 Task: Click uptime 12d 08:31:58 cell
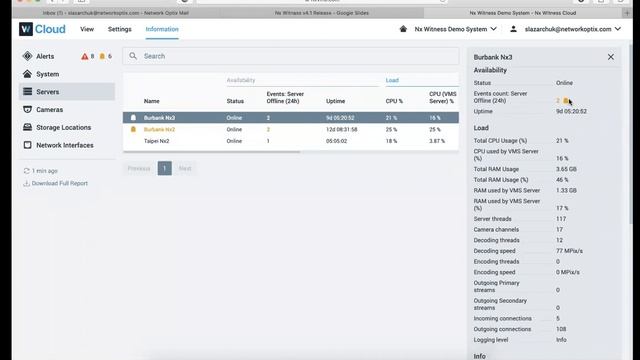pos(342,129)
